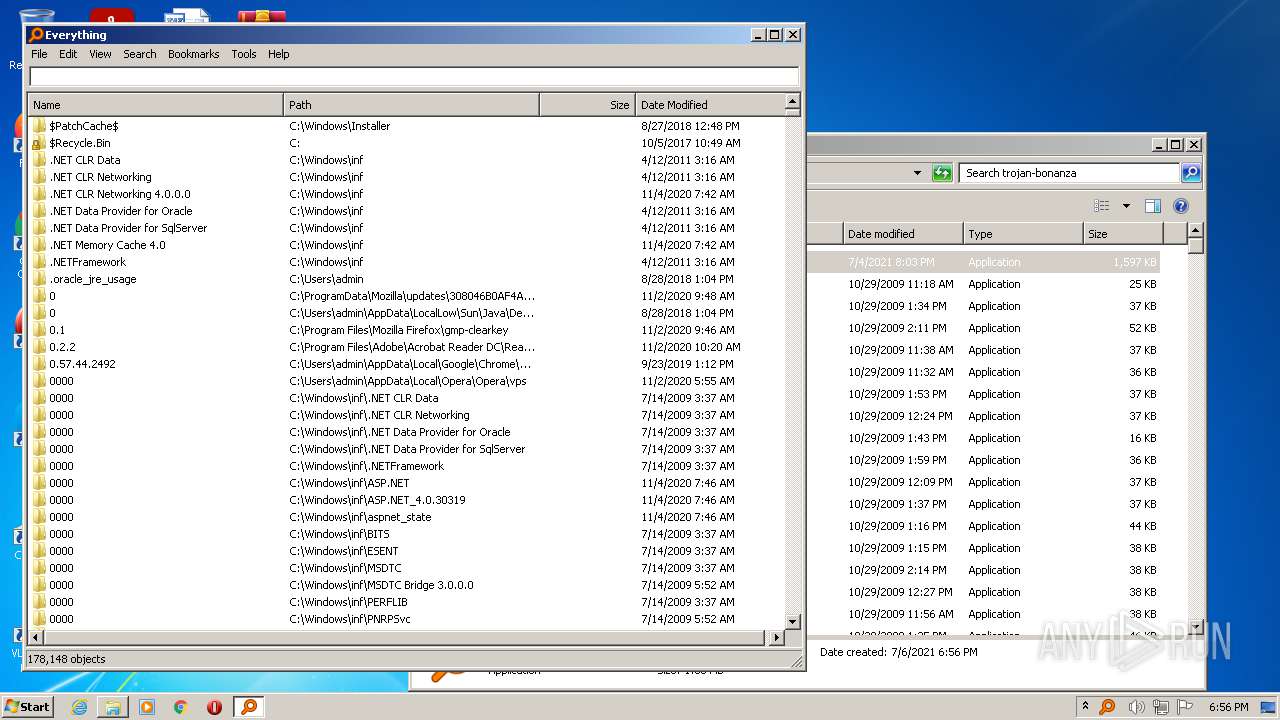Image resolution: width=1280 pixels, height=720 pixels.
Task: Sort Everything results by Date Modified
Action: point(709,104)
